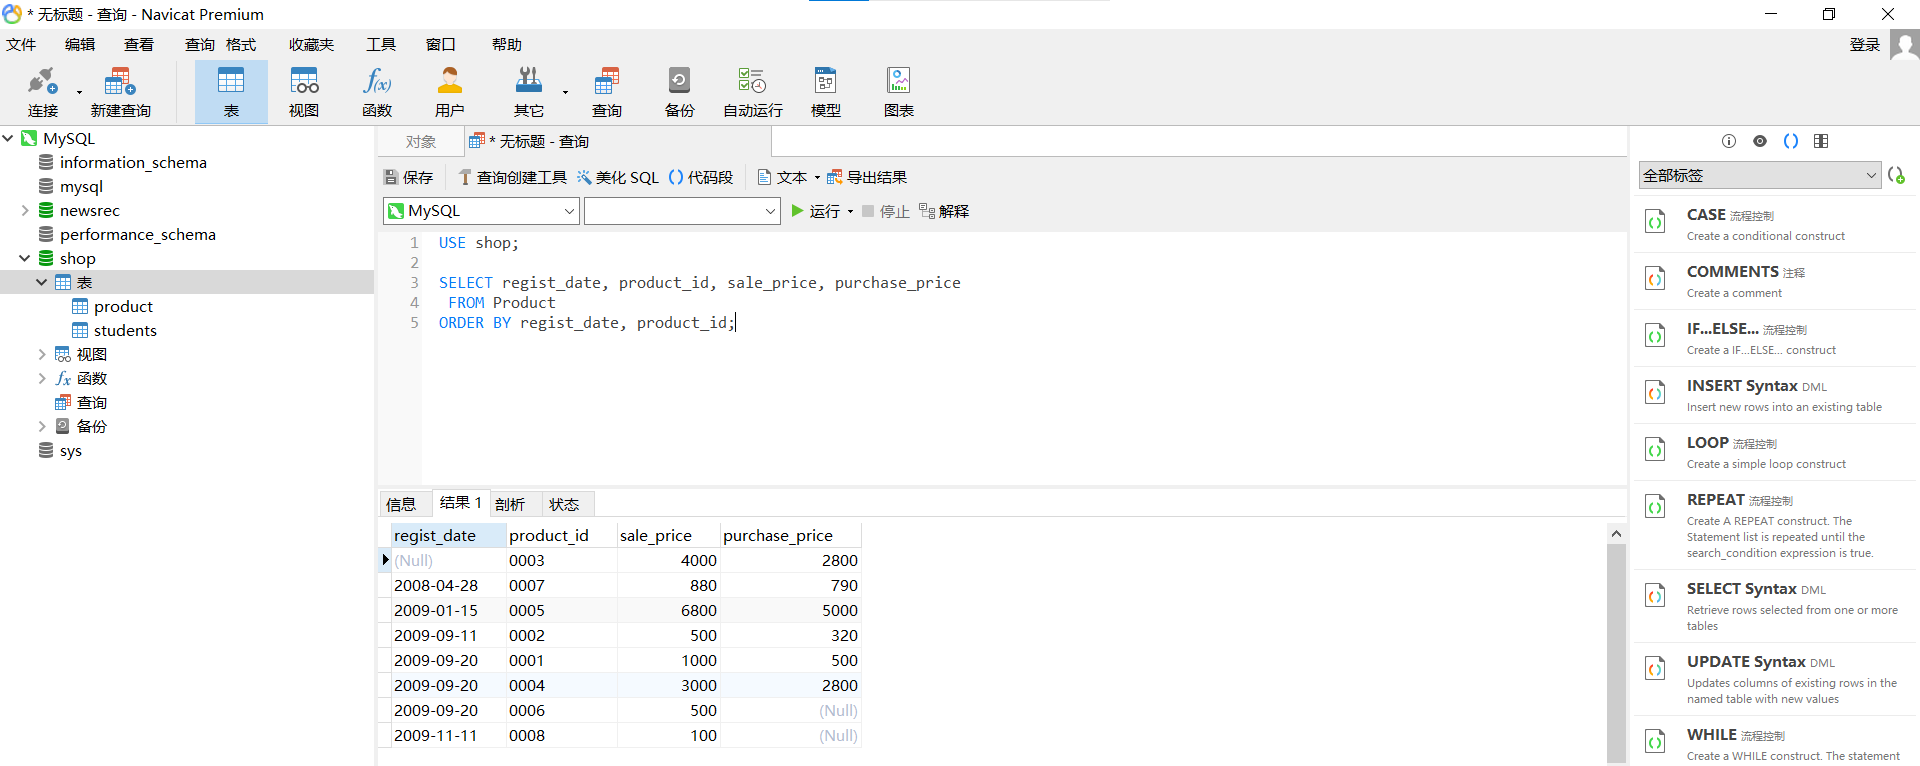1920x766 pixels.
Task: Open the 文本 dropdown arrow
Action: click(817, 178)
